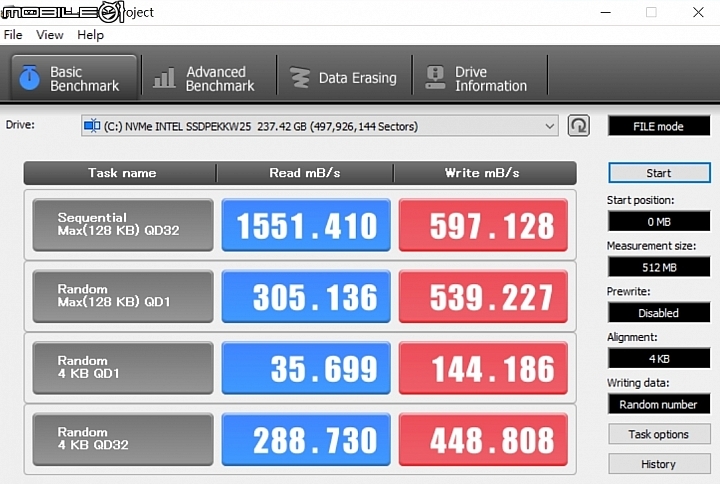Screen dimensions: 720x484
Task: Click the Random 4 KB QD32 task button
Action: pos(123,439)
